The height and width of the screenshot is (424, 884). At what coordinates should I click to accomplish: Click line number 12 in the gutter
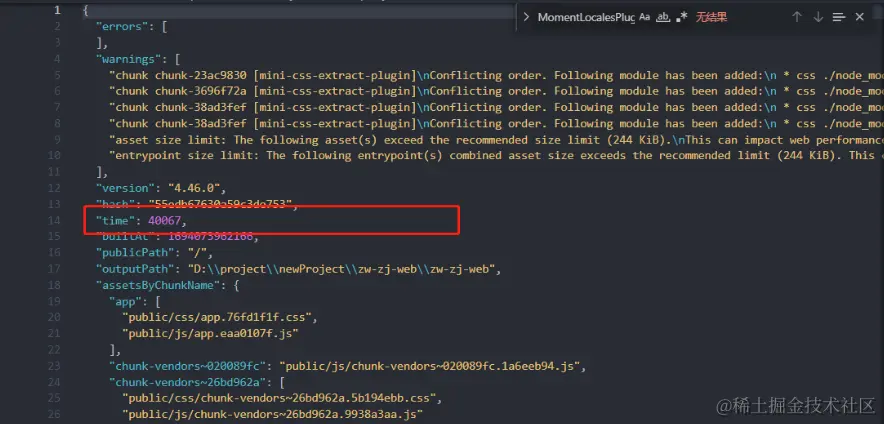click(54, 188)
